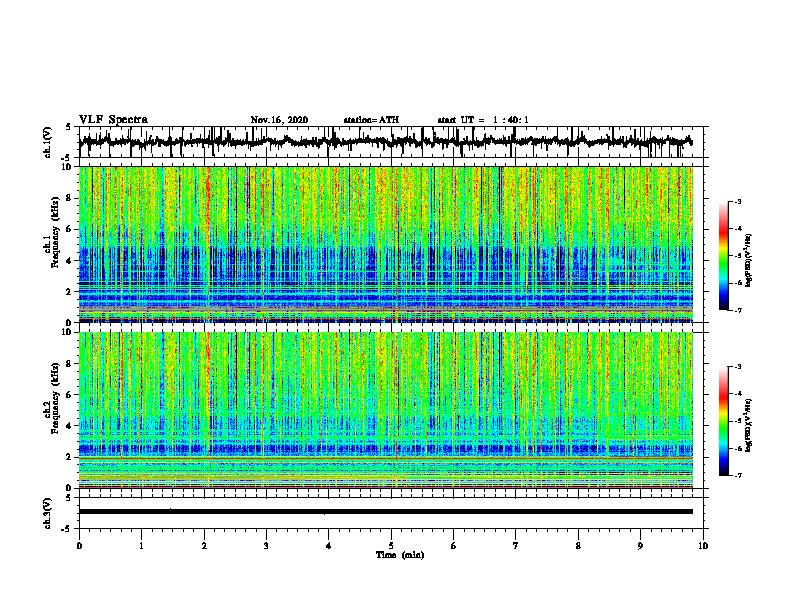Click the ch.1 spectrogram plot
792x612 pixels.
point(386,244)
